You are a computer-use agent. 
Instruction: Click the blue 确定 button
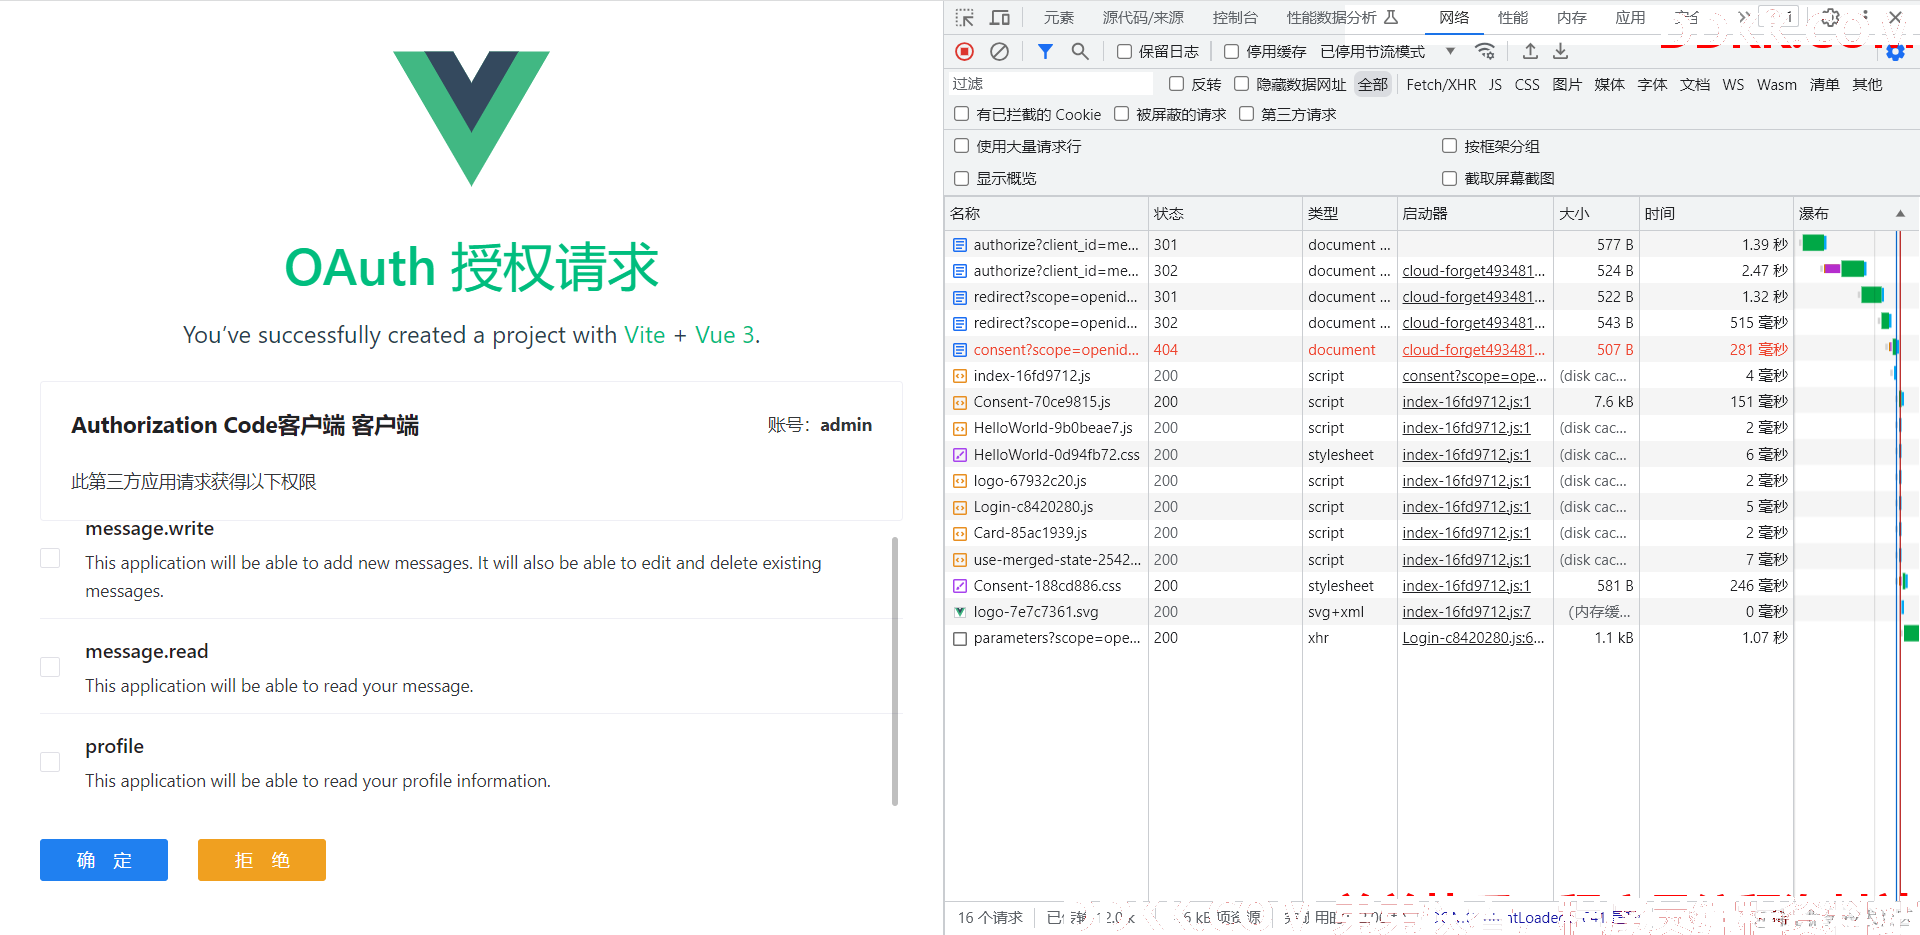(x=104, y=860)
